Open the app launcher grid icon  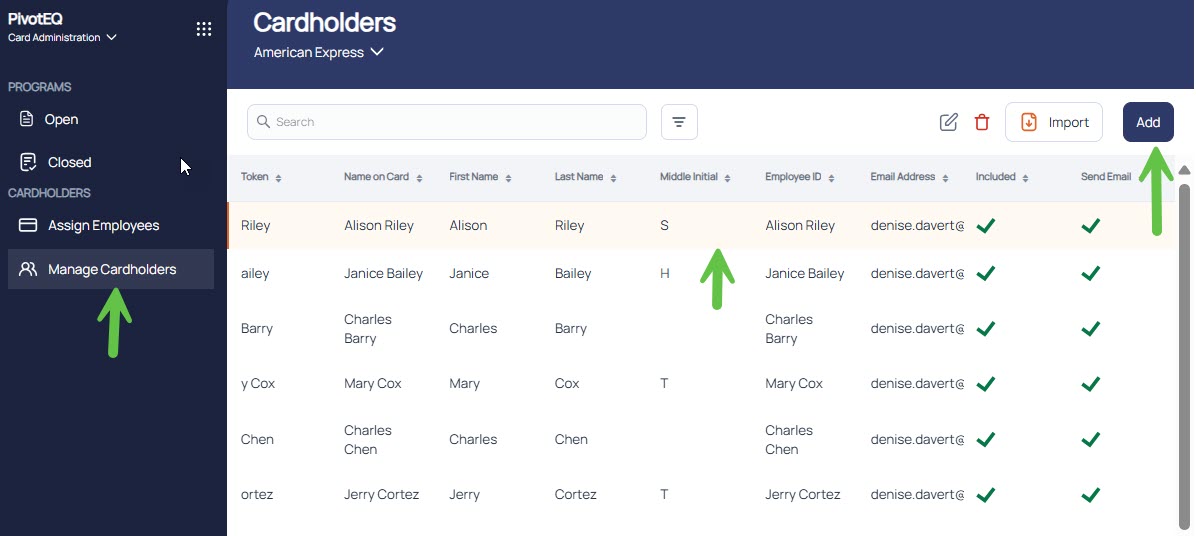point(204,29)
